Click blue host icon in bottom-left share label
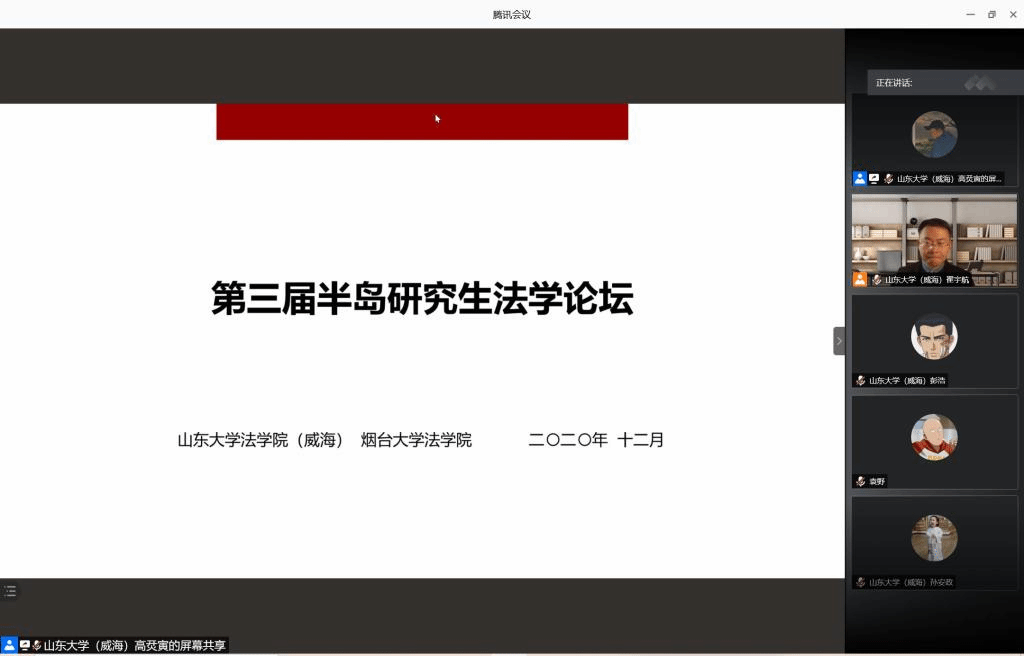This screenshot has width=1024, height=656. [9, 646]
